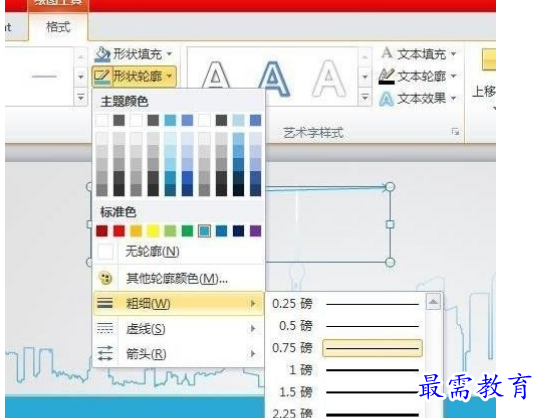Click the 形状填充 paint bucket icon
540x418 pixels.
[x=102, y=54]
